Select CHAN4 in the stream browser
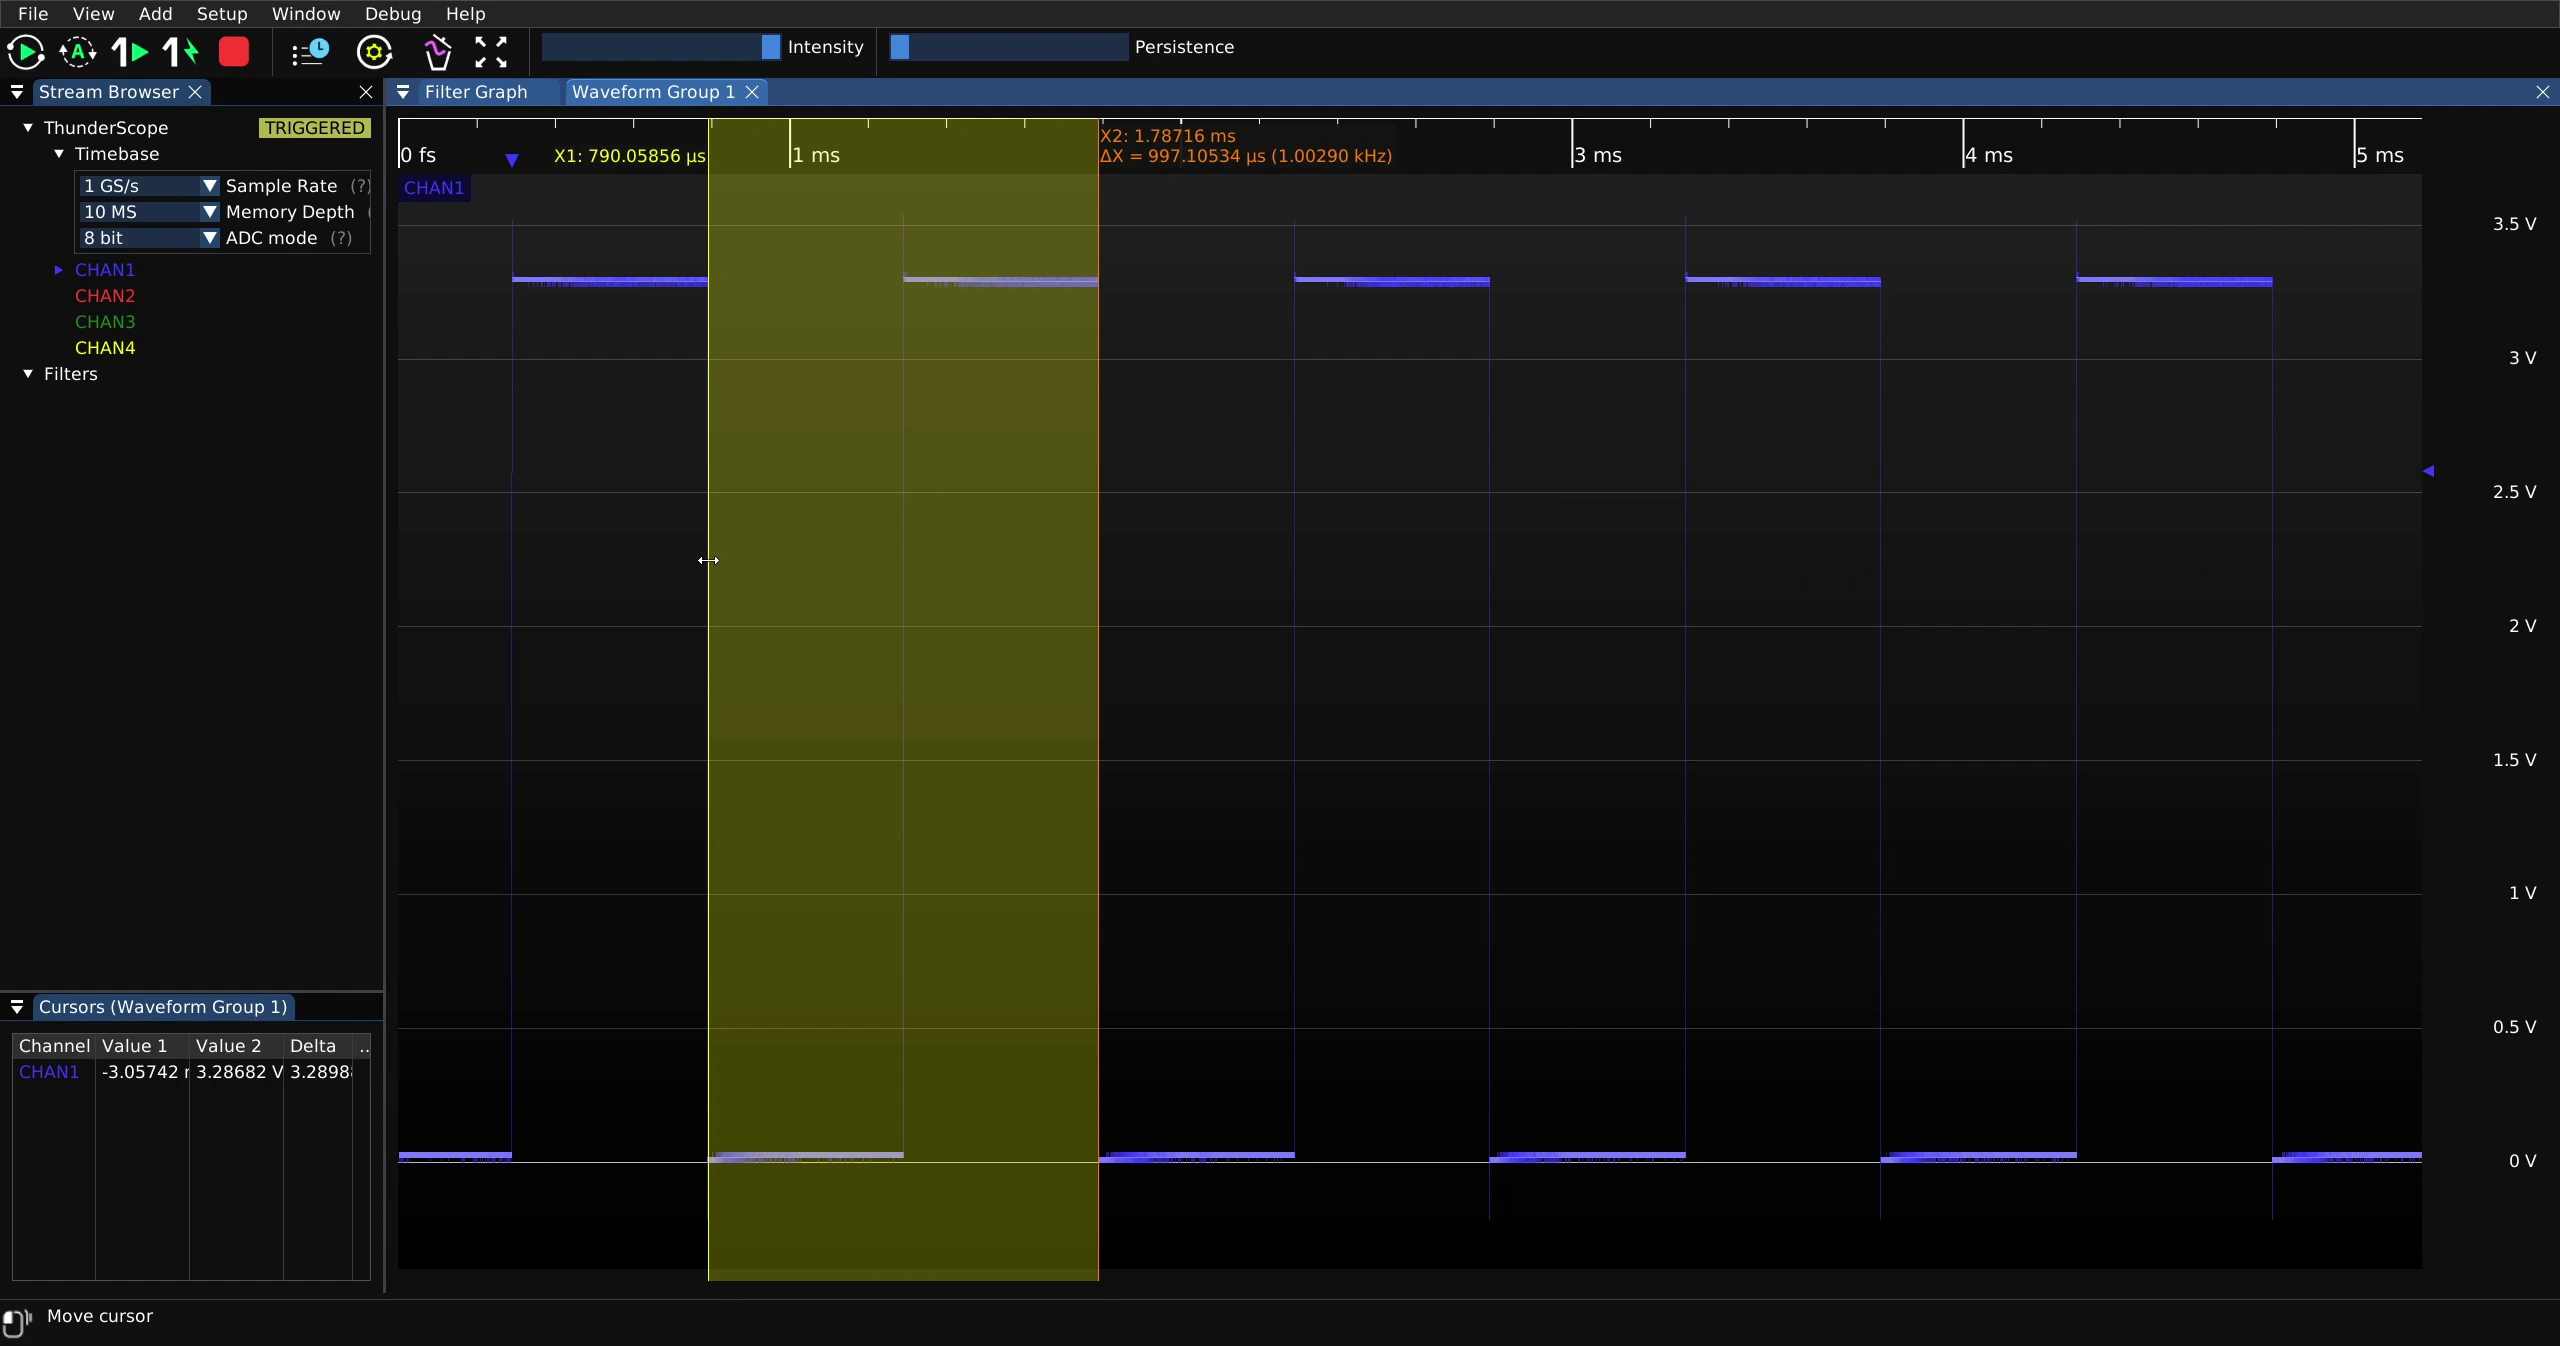The width and height of the screenshot is (2560, 1346). pos(105,348)
